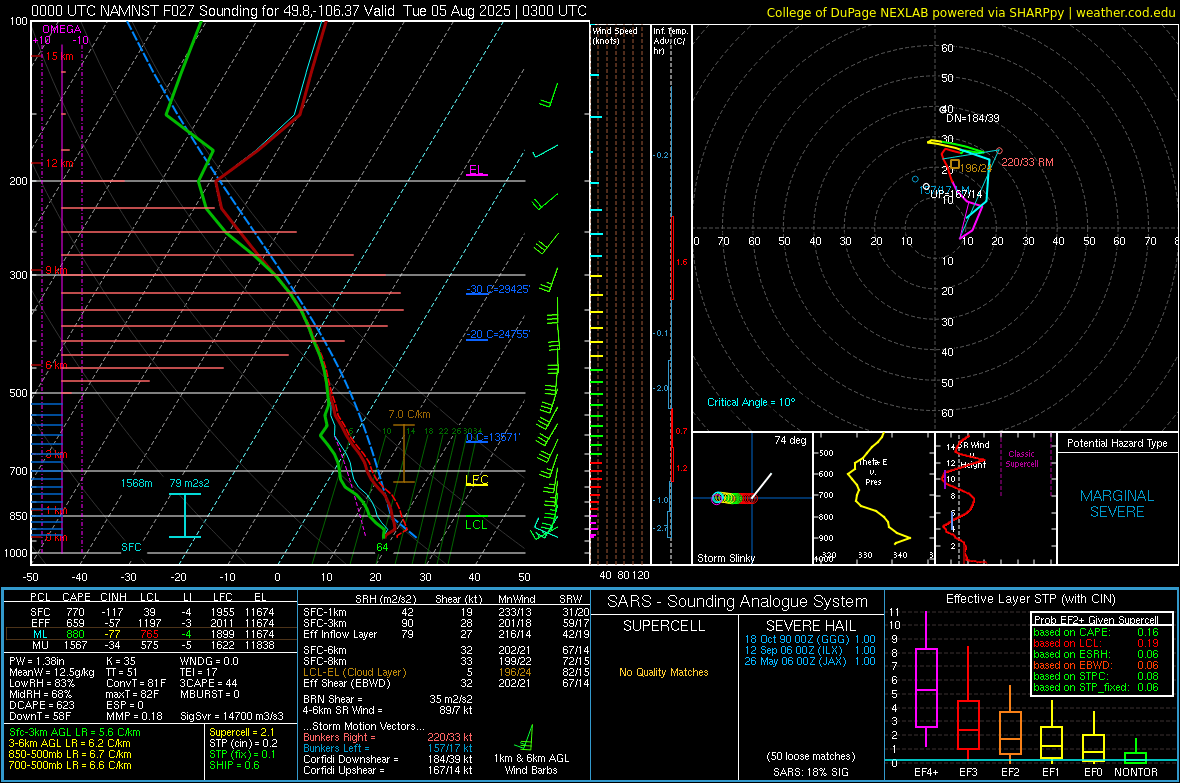
Task: Click the Theta-E v. Pres plot label
Action: pyautogui.click(x=873, y=472)
